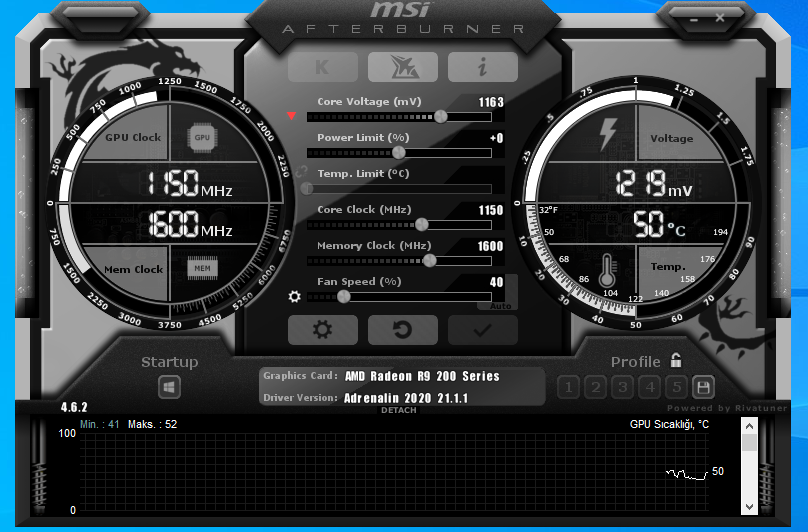Apply settings with the checkmark button
The height and width of the screenshot is (532, 808).
pos(483,330)
